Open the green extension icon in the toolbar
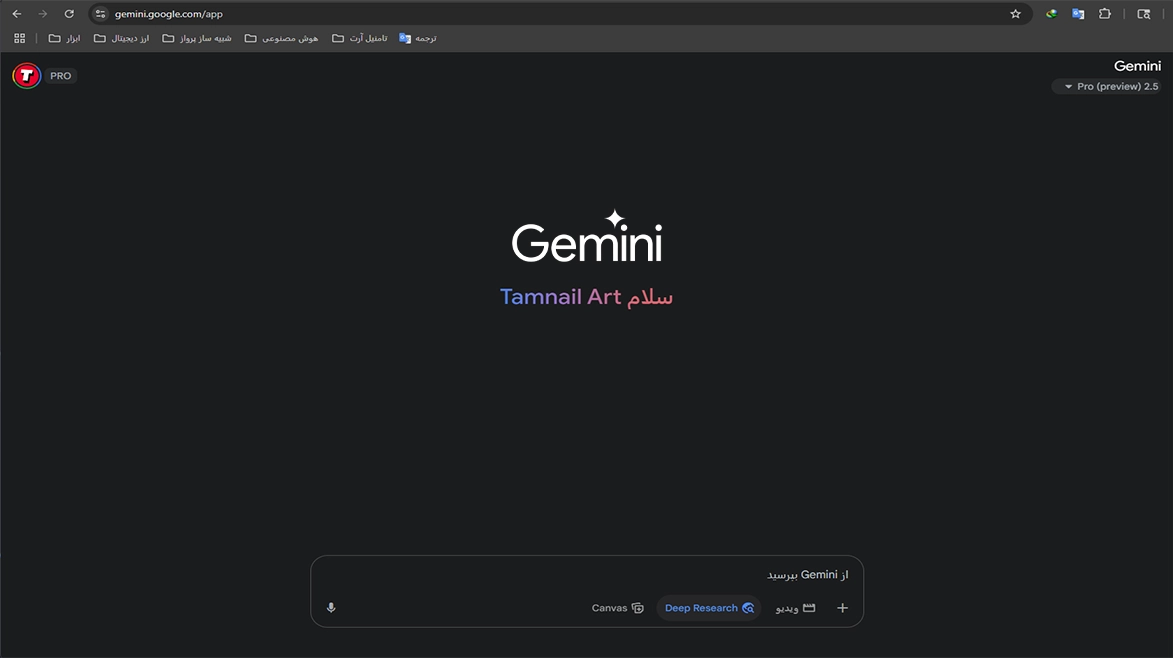The height and width of the screenshot is (658, 1173). (1051, 13)
